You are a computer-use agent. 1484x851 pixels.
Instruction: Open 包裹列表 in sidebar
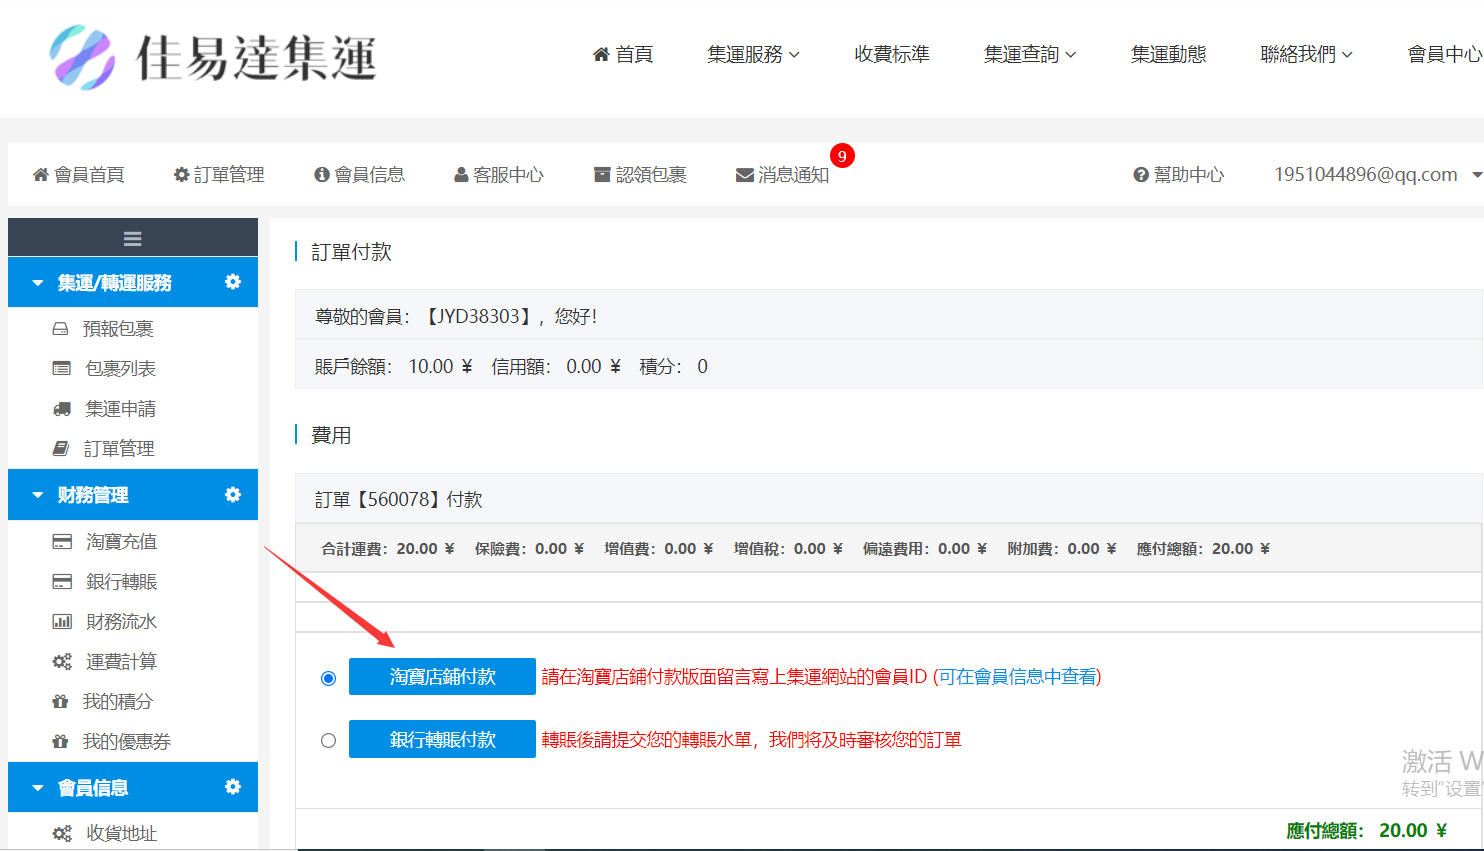(120, 368)
